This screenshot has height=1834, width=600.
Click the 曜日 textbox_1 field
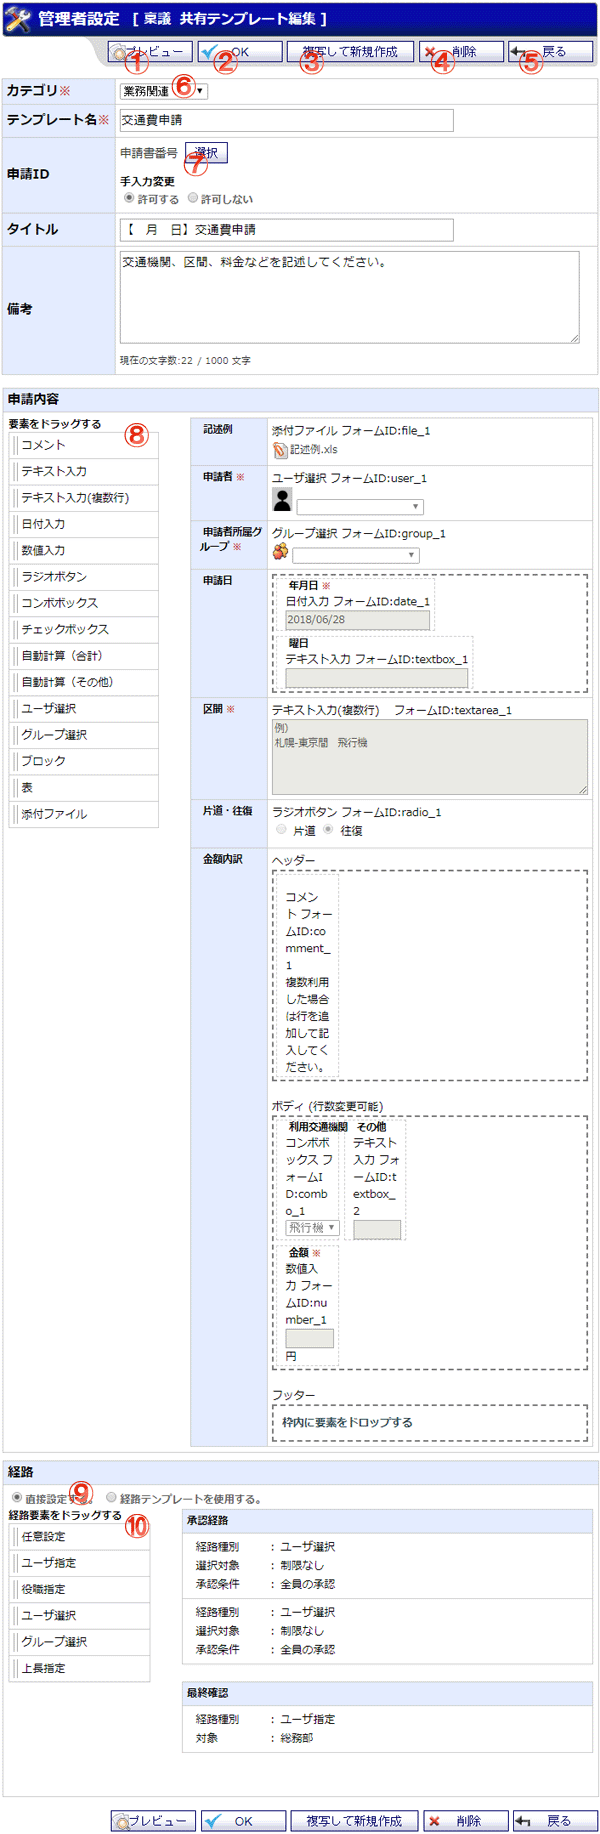tap(377, 677)
